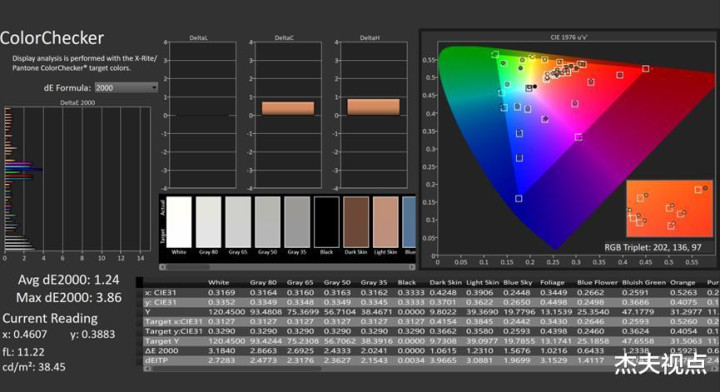Select the Gray 50 swatch
Image resolution: width=720 pixels, height=392 pixels.
[x=267, y=222]
